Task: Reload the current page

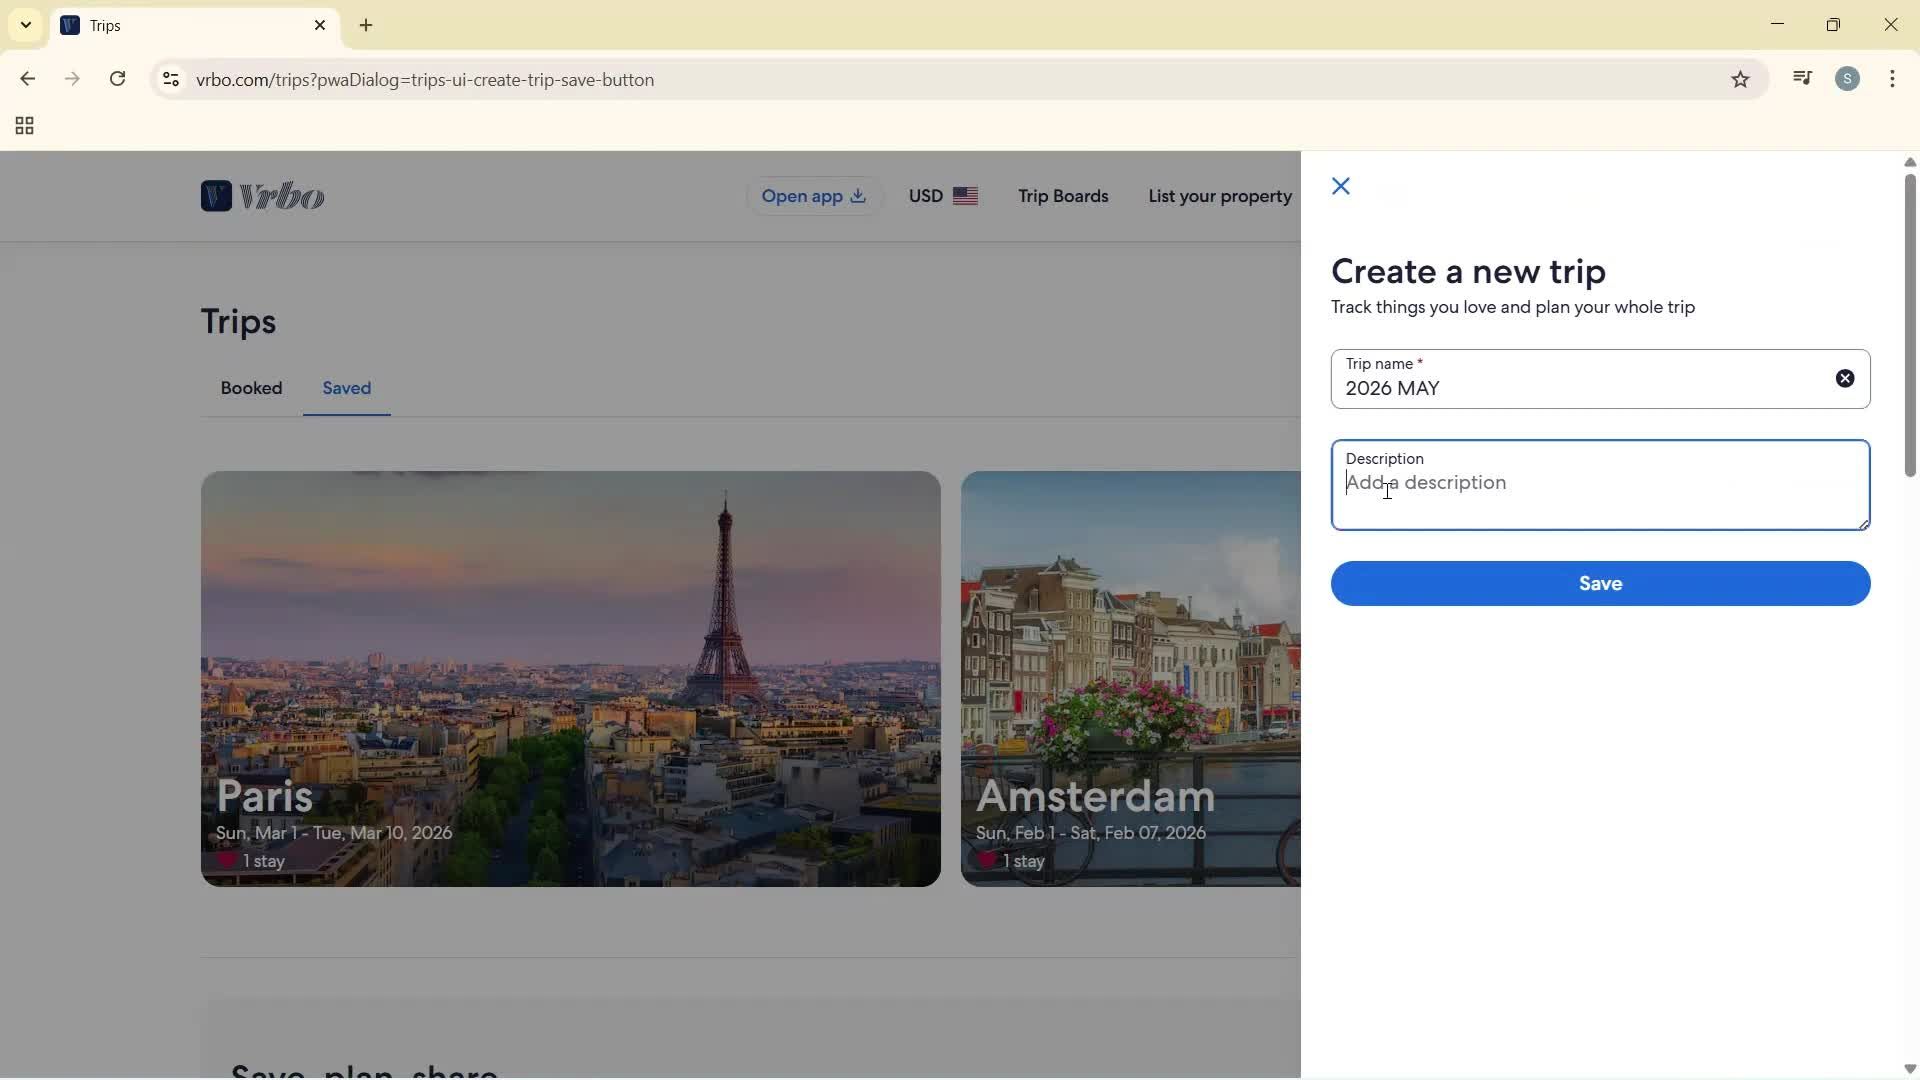Action: [x=117, y=79]
